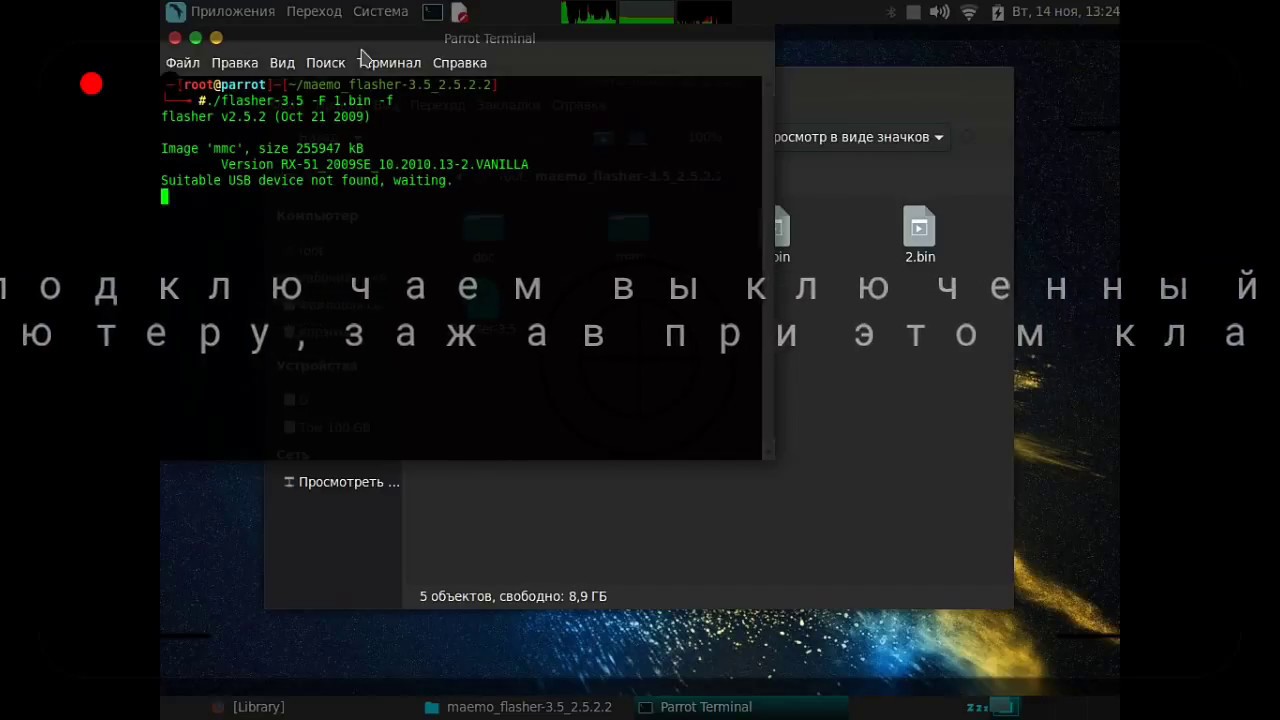Close Parrot Terminal with red button
The height and width of the screenshot is (720, 1280).
(175, 38)
